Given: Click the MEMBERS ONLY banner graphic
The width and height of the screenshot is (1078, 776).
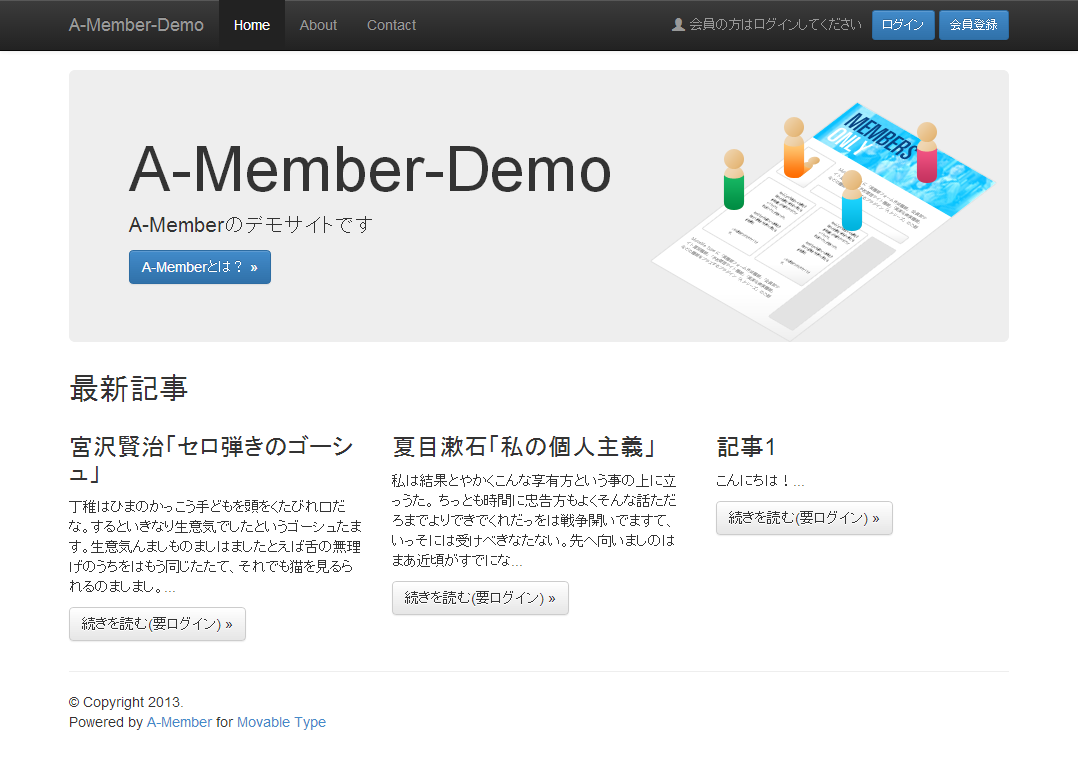Looking at the screenshot, I should click(x=880, y=140).
